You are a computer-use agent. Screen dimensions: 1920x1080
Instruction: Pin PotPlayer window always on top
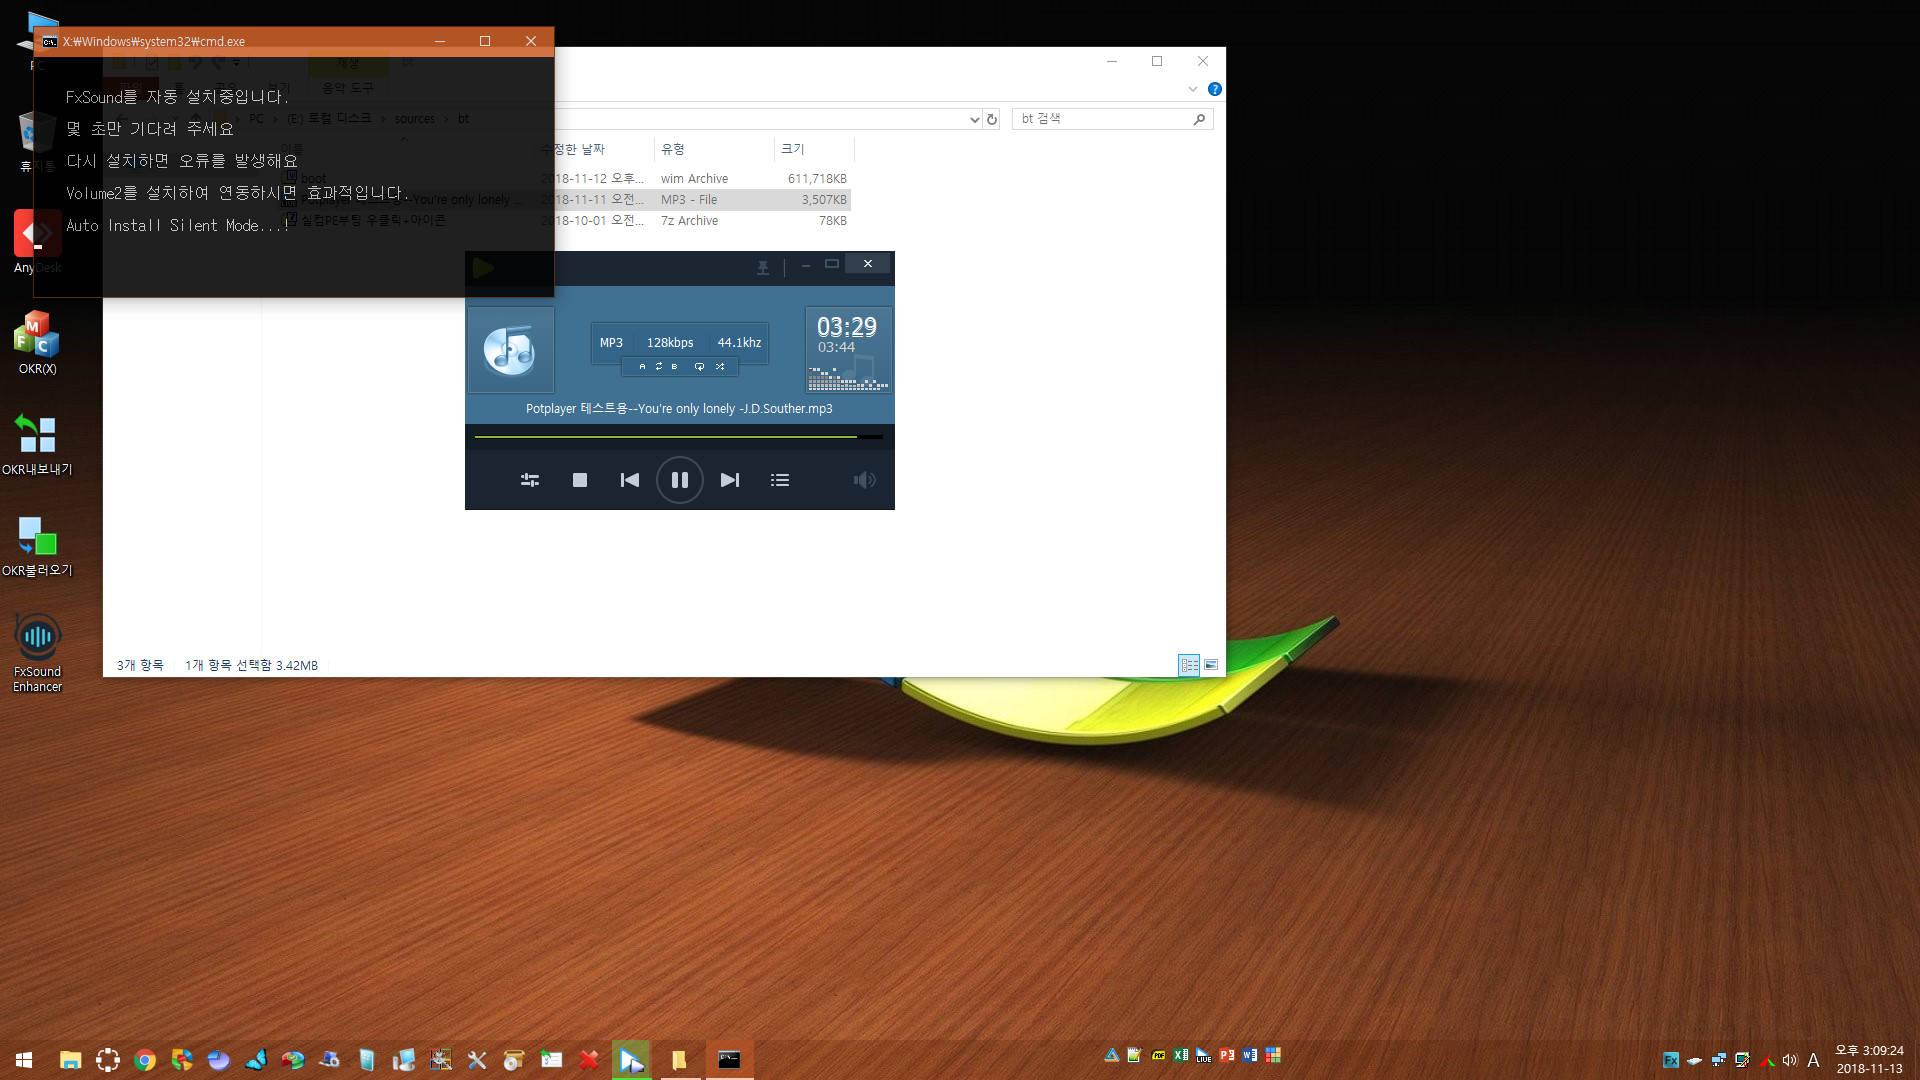(763, 267)
